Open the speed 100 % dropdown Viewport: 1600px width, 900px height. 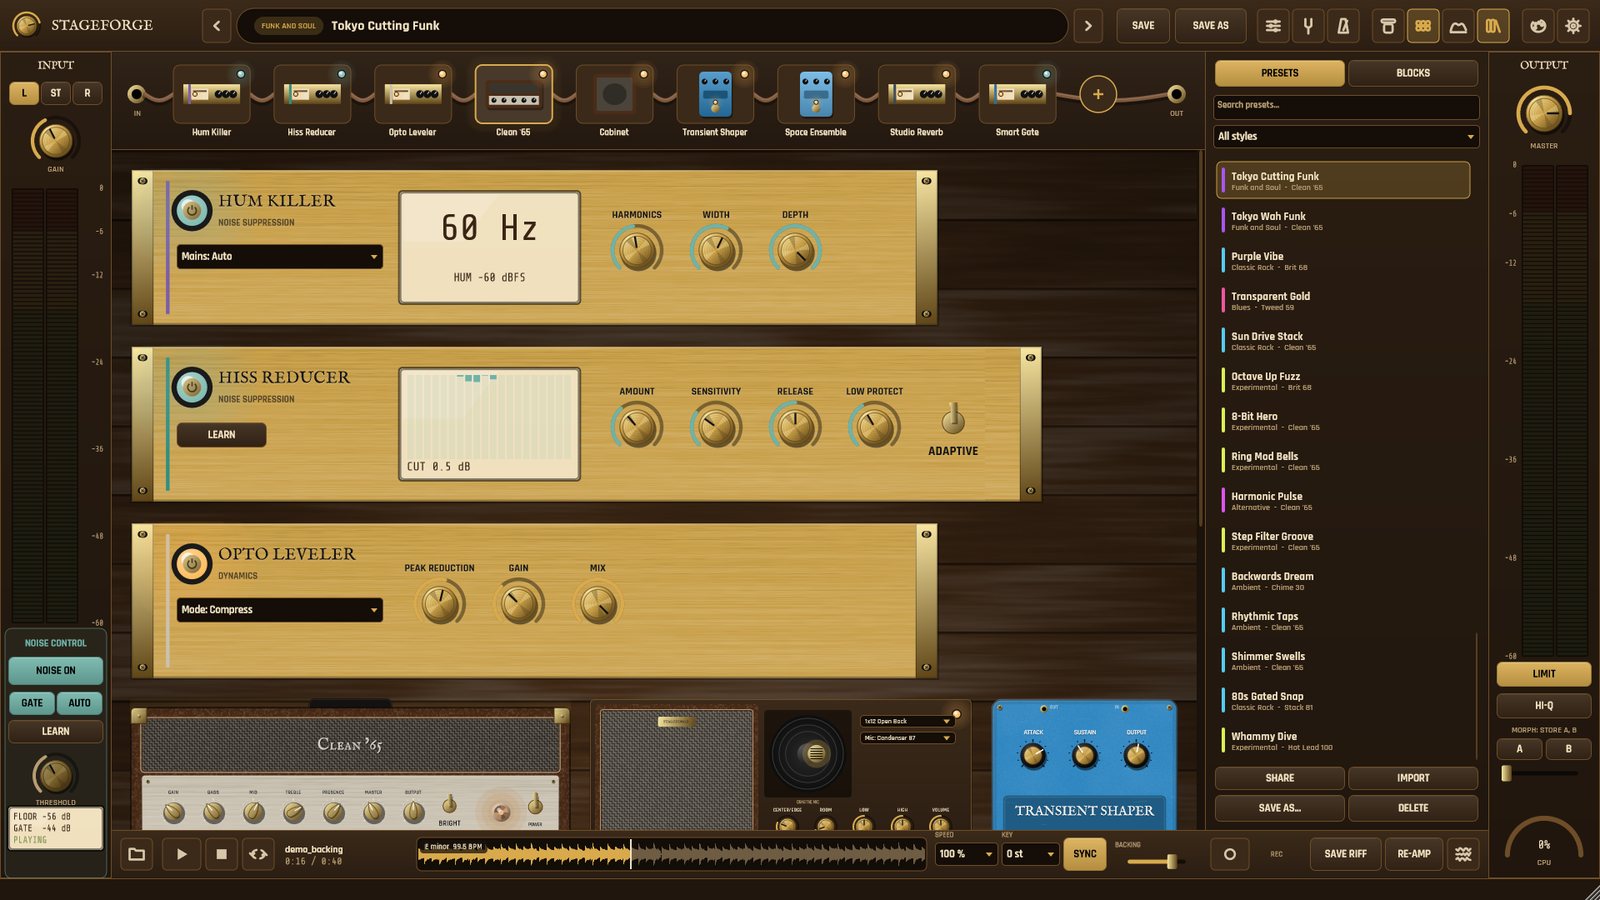point(966,854)
